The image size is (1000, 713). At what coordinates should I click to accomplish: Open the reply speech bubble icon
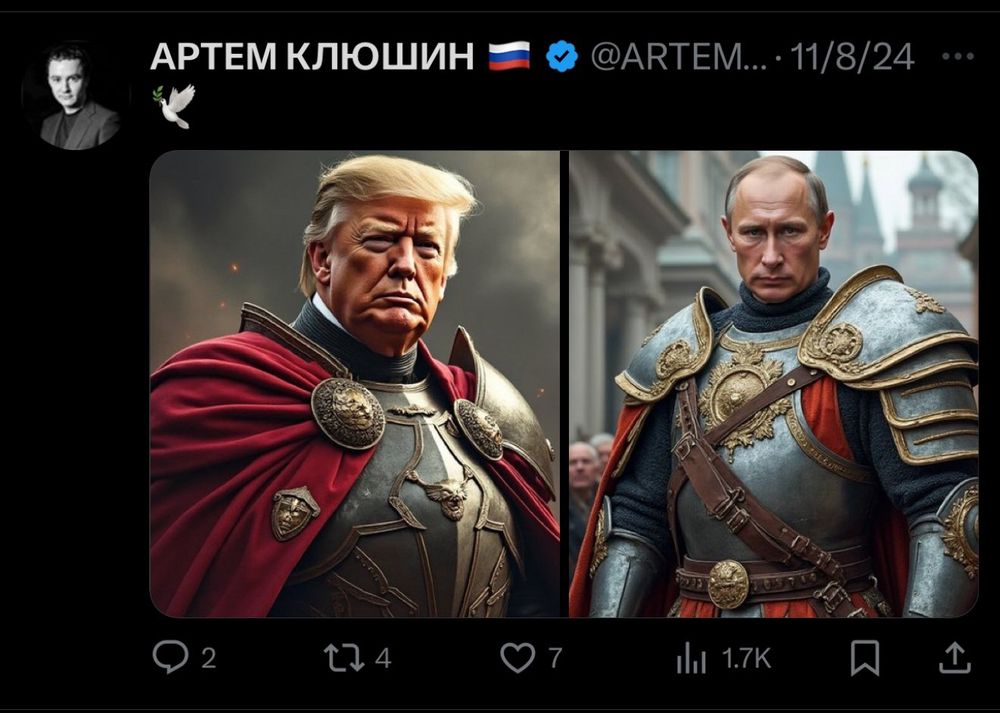170,657
